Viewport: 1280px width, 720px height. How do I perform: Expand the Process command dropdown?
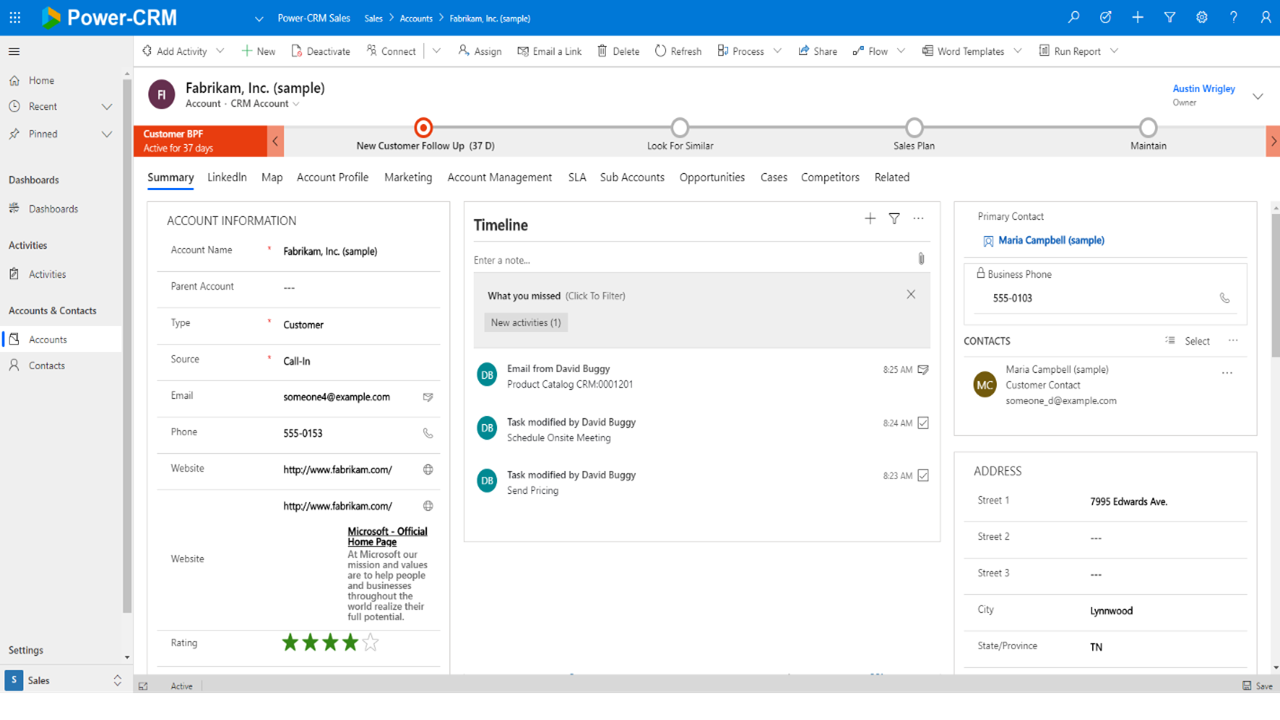tap(777, 51)
